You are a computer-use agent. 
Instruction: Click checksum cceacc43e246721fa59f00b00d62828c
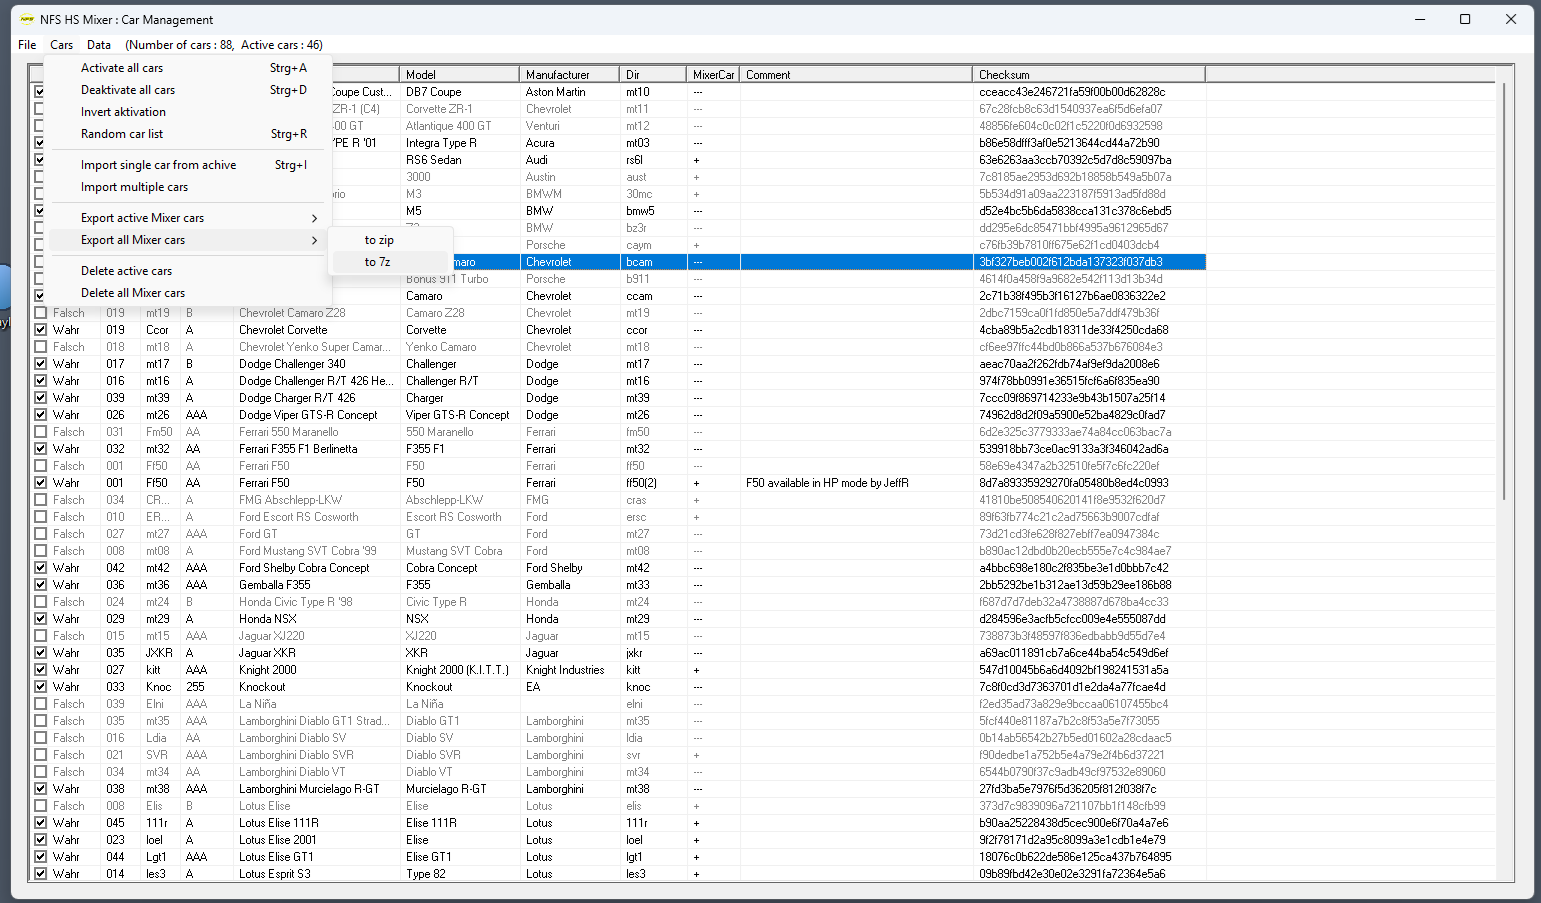[x=1072, y=92]
